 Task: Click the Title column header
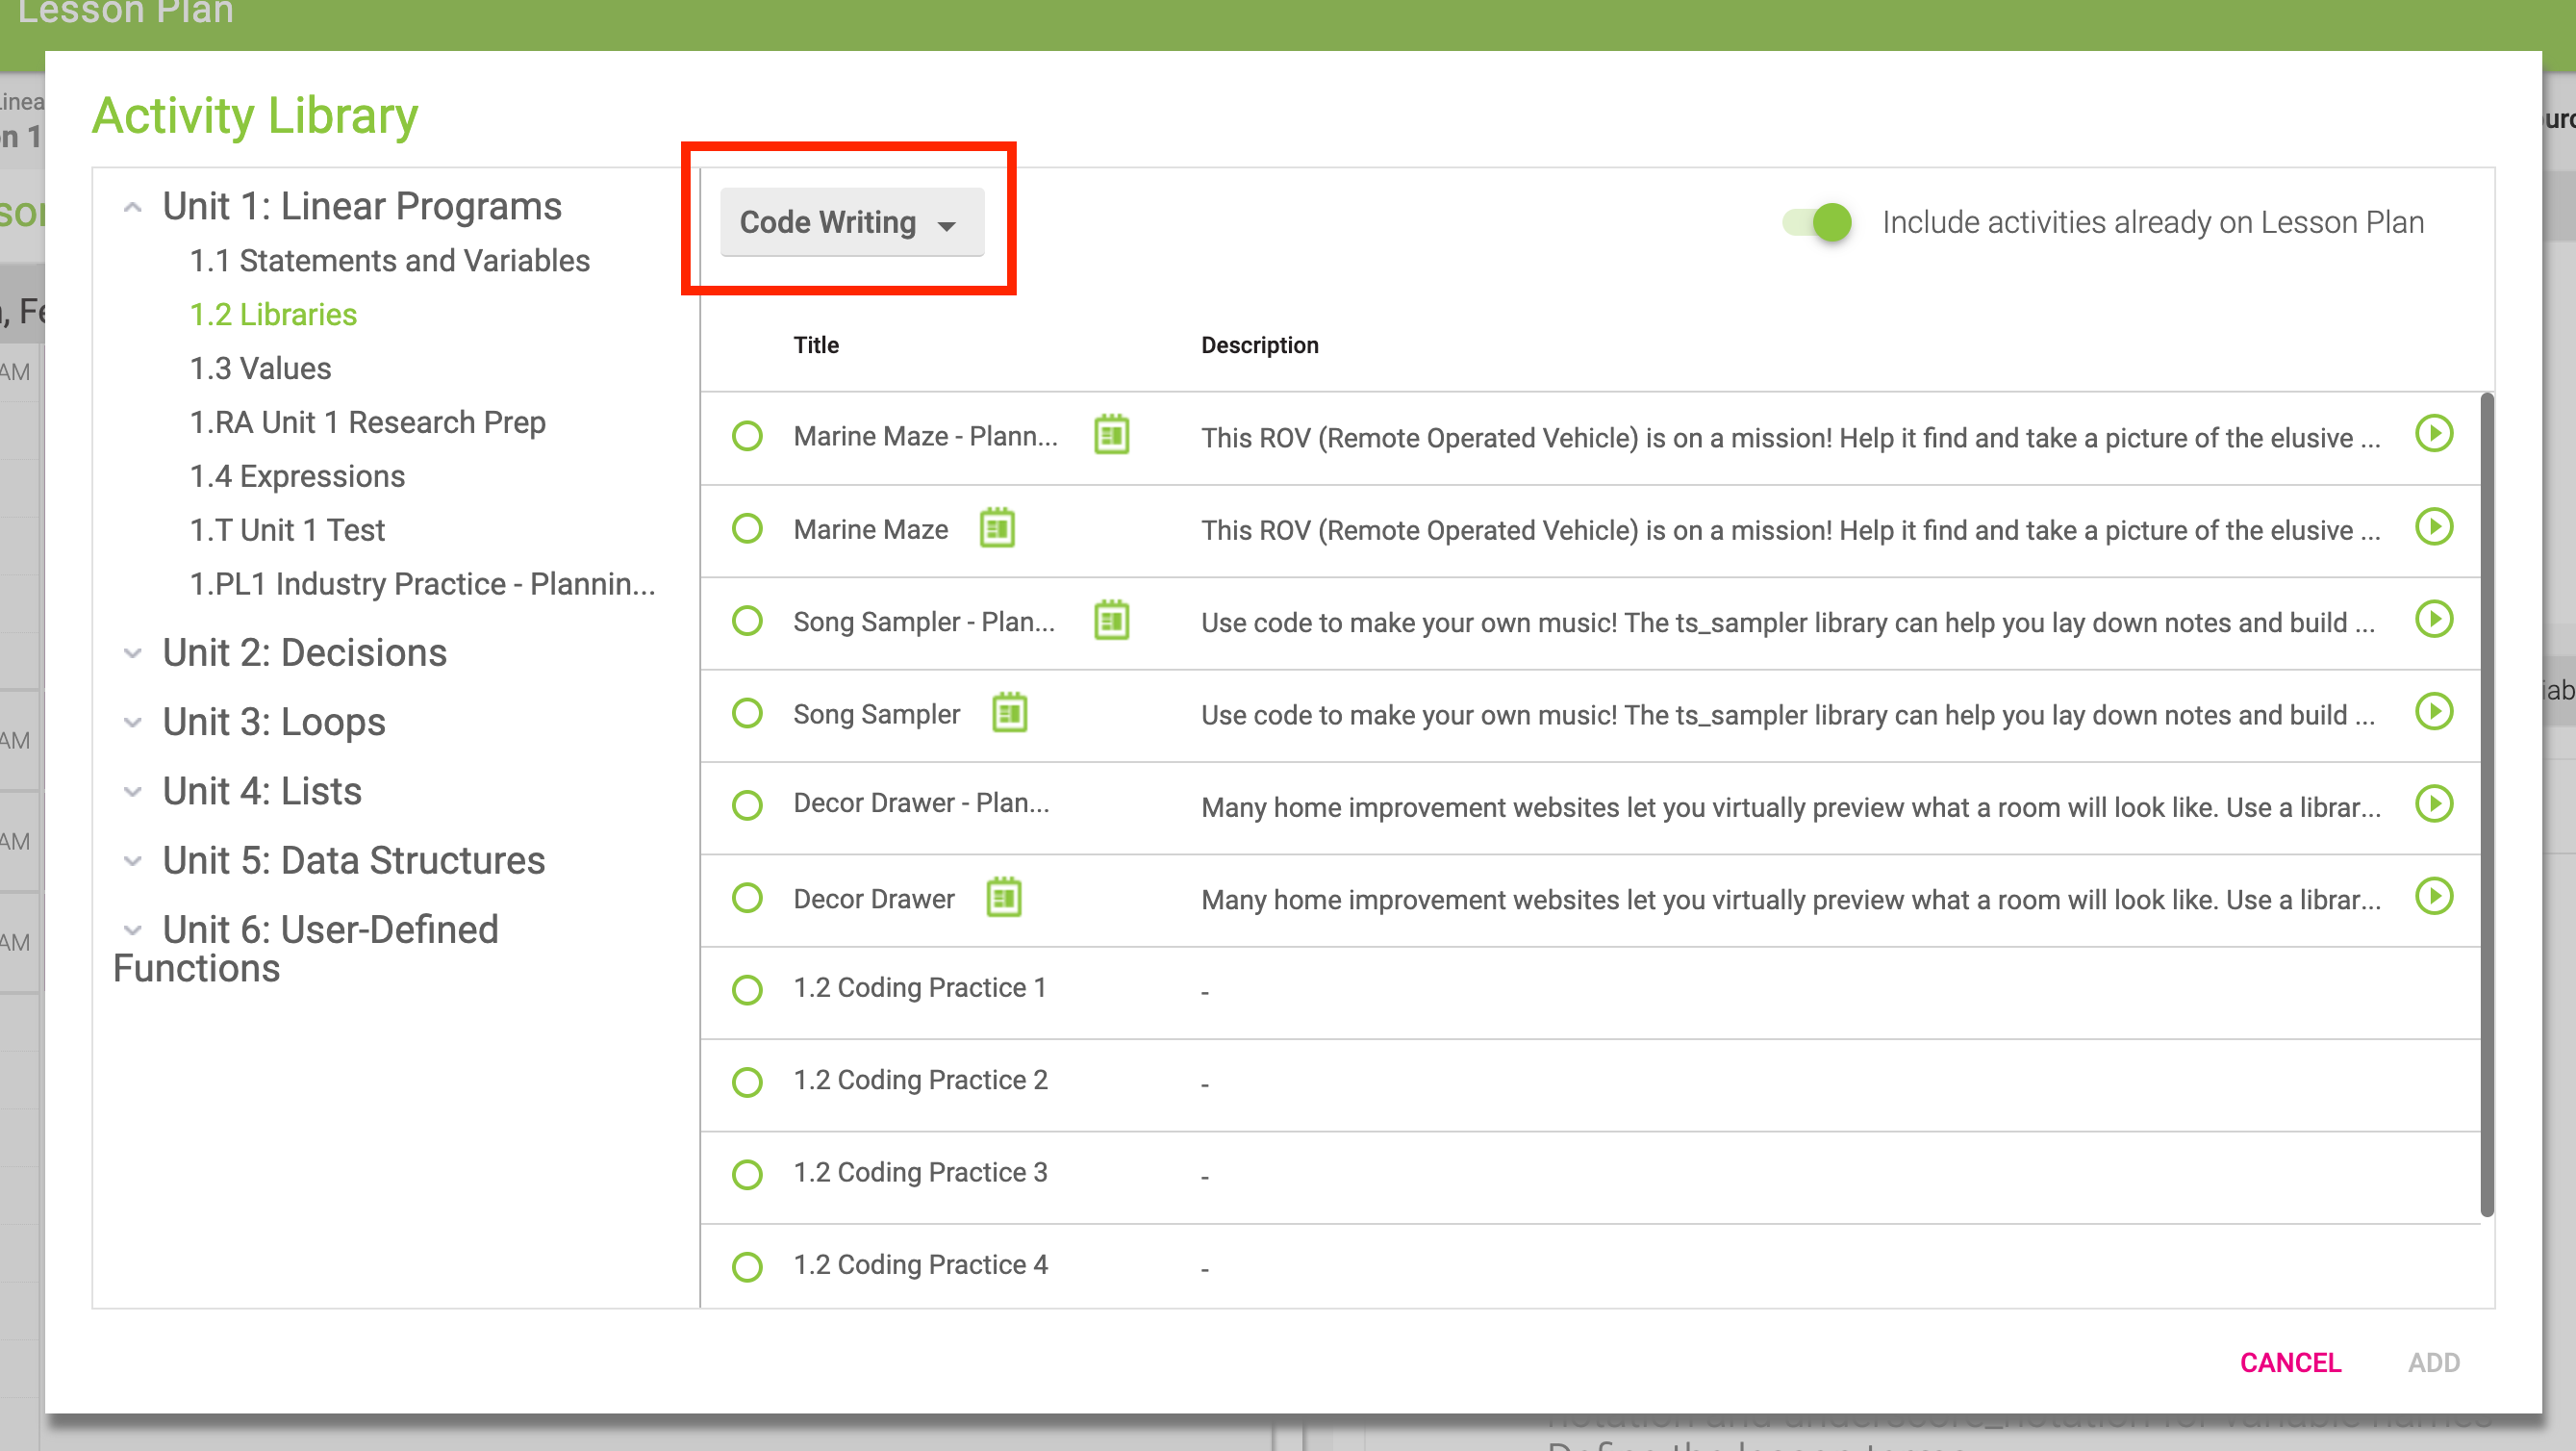pos(816,345)
